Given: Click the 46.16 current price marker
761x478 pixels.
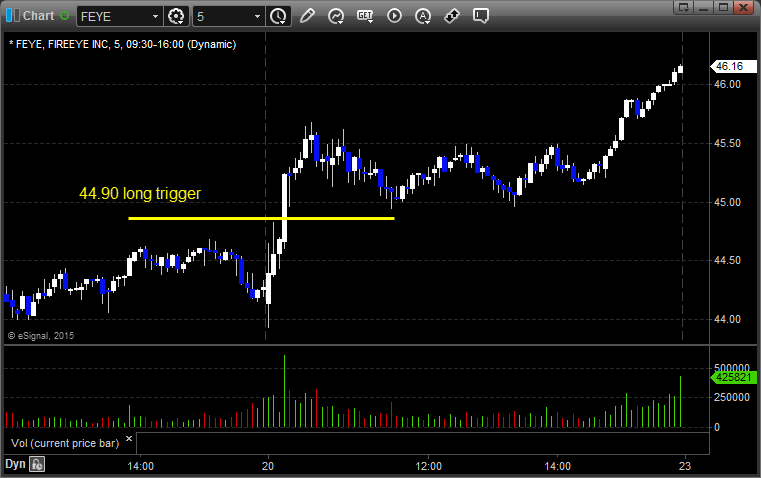Looking at the screenshot, I should (733, 66).
